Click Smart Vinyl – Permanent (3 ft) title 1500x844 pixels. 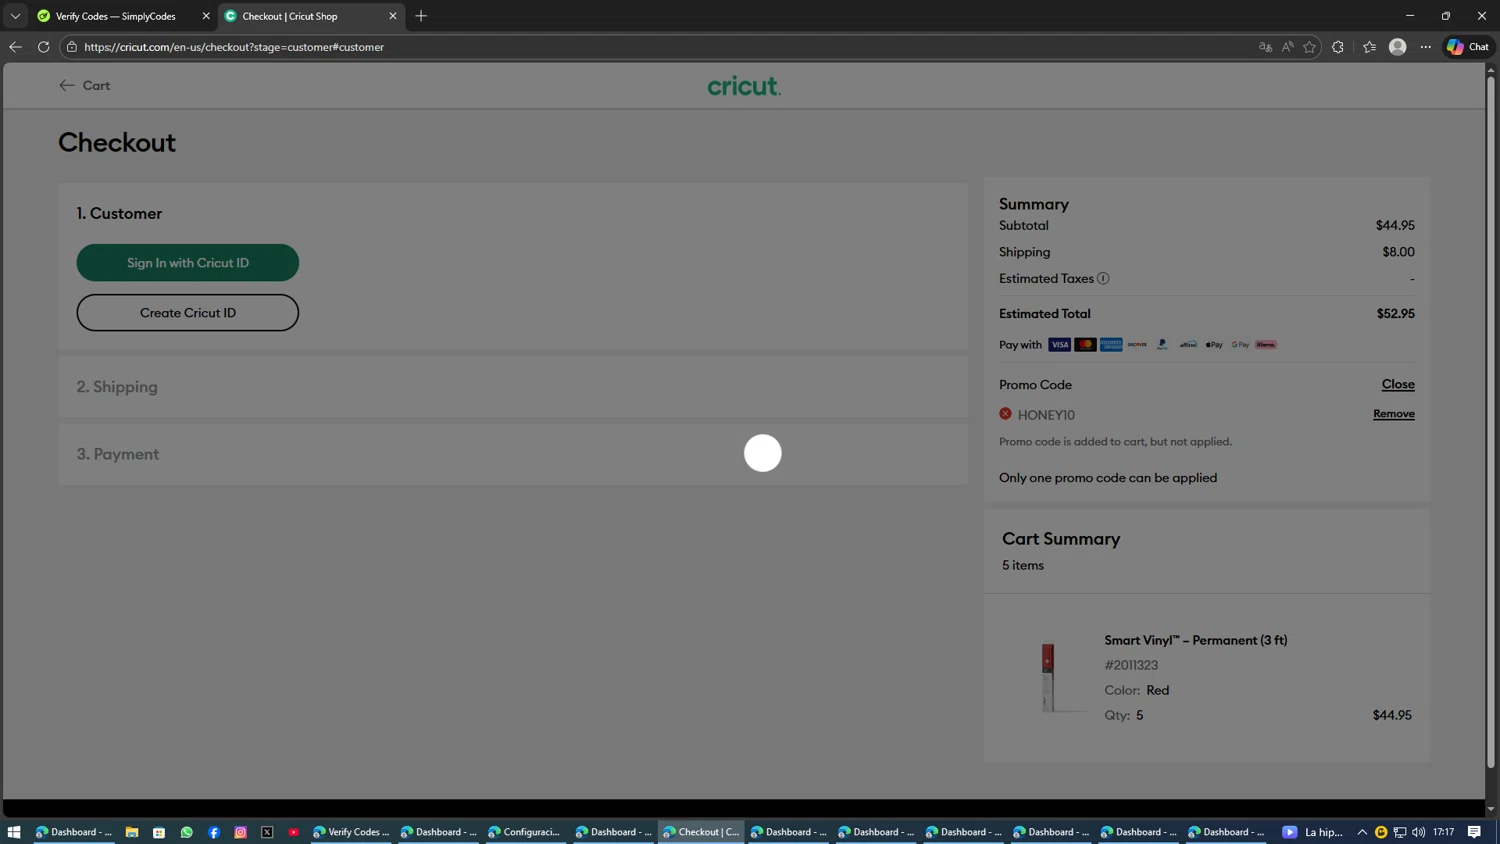[x=1195, y=640]
